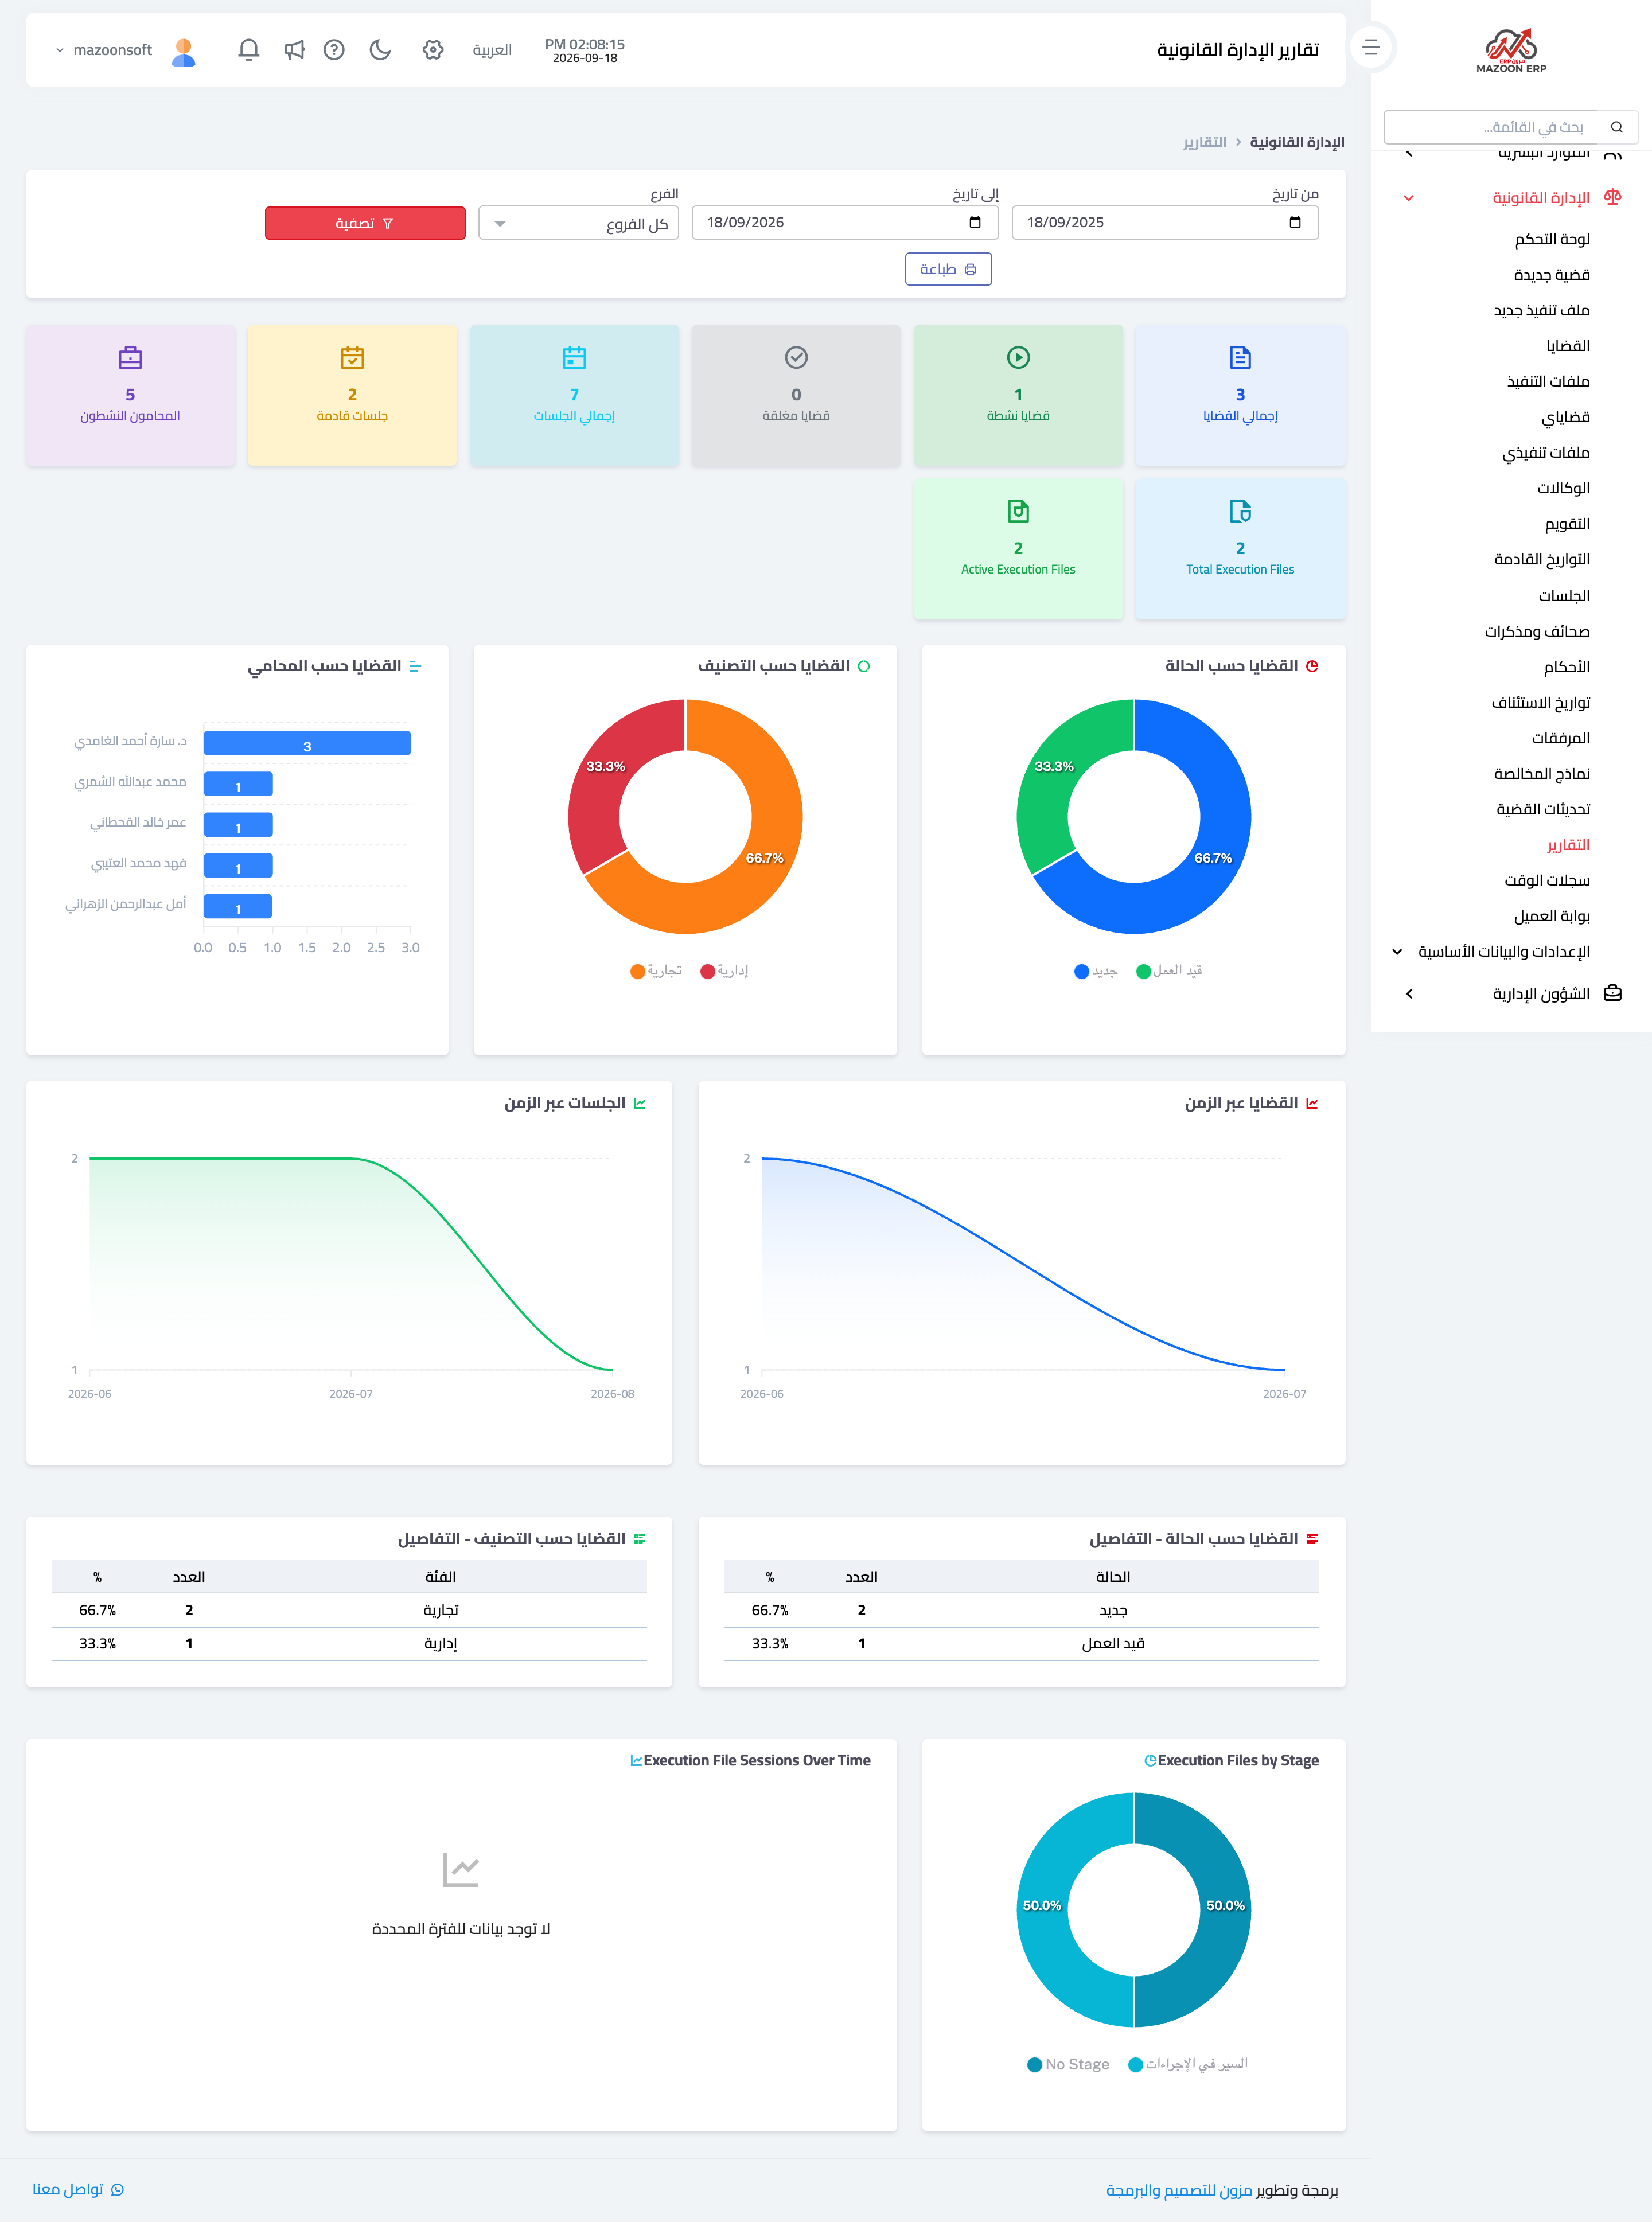Click the briefcase icon on المحامون النشطون card
Screen dimensions: 1652x2222
coord(130,357)
